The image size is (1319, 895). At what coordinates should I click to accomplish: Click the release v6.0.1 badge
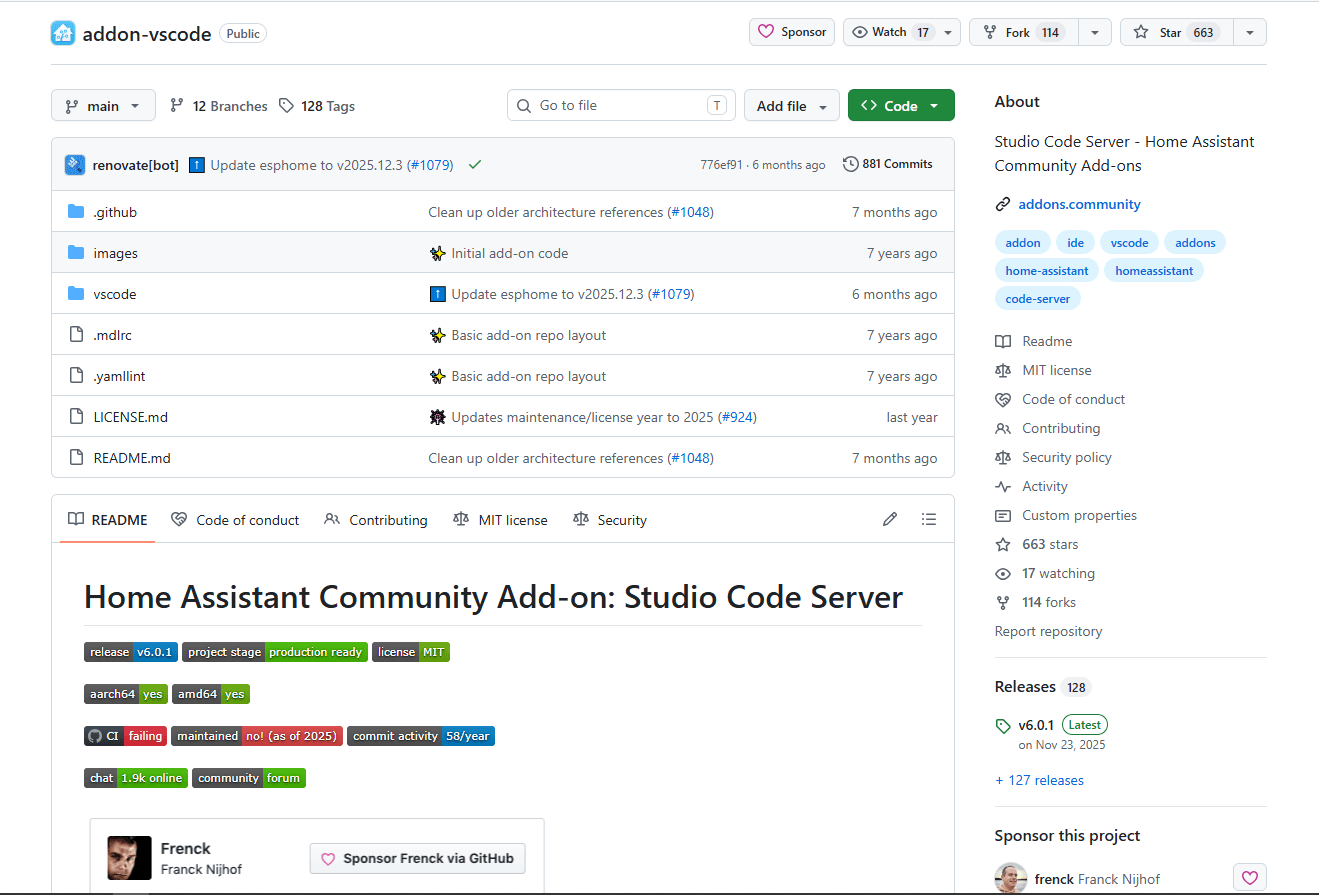[x=131, y=652]
